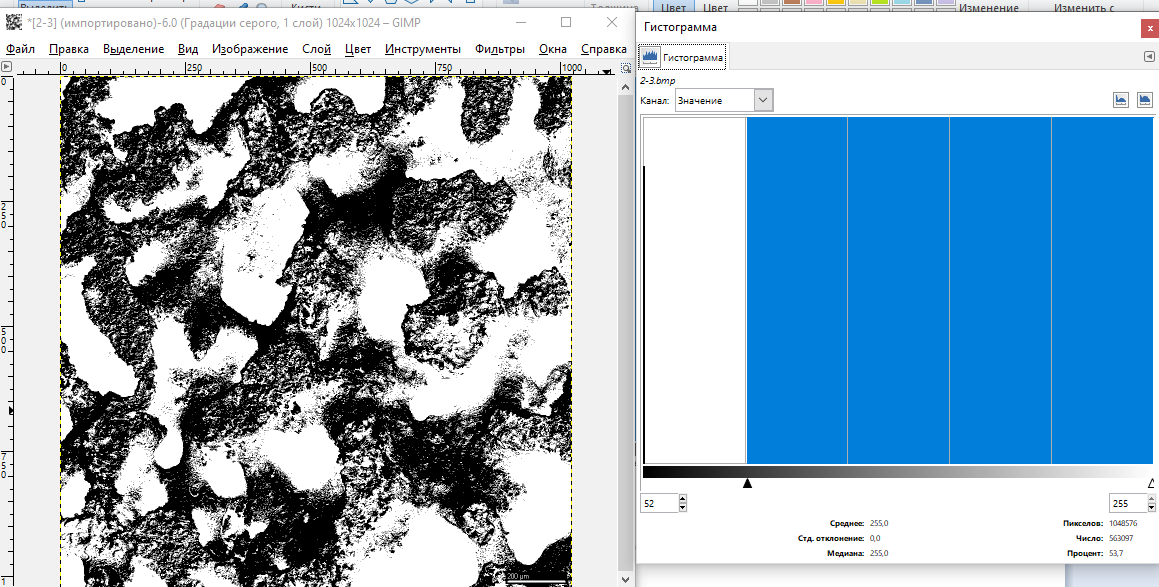The image size is (1159, 587).
Task: Click the lower range input field showing 52
Action: tap(658, 504)
